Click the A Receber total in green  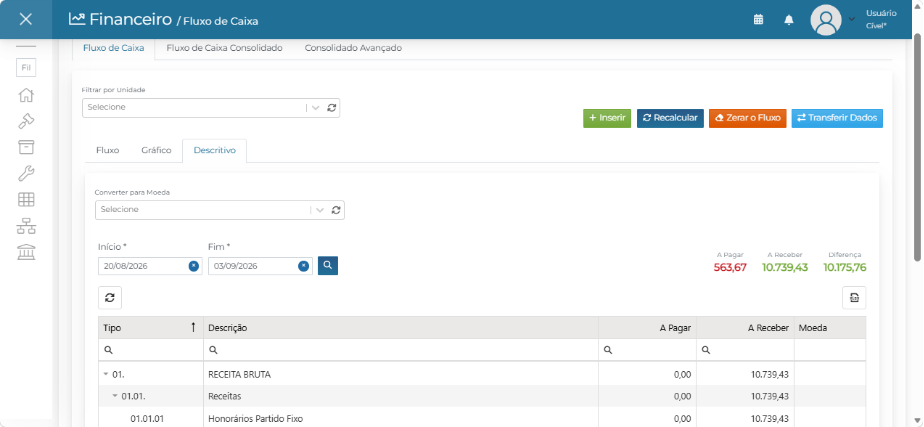[785, 267]
